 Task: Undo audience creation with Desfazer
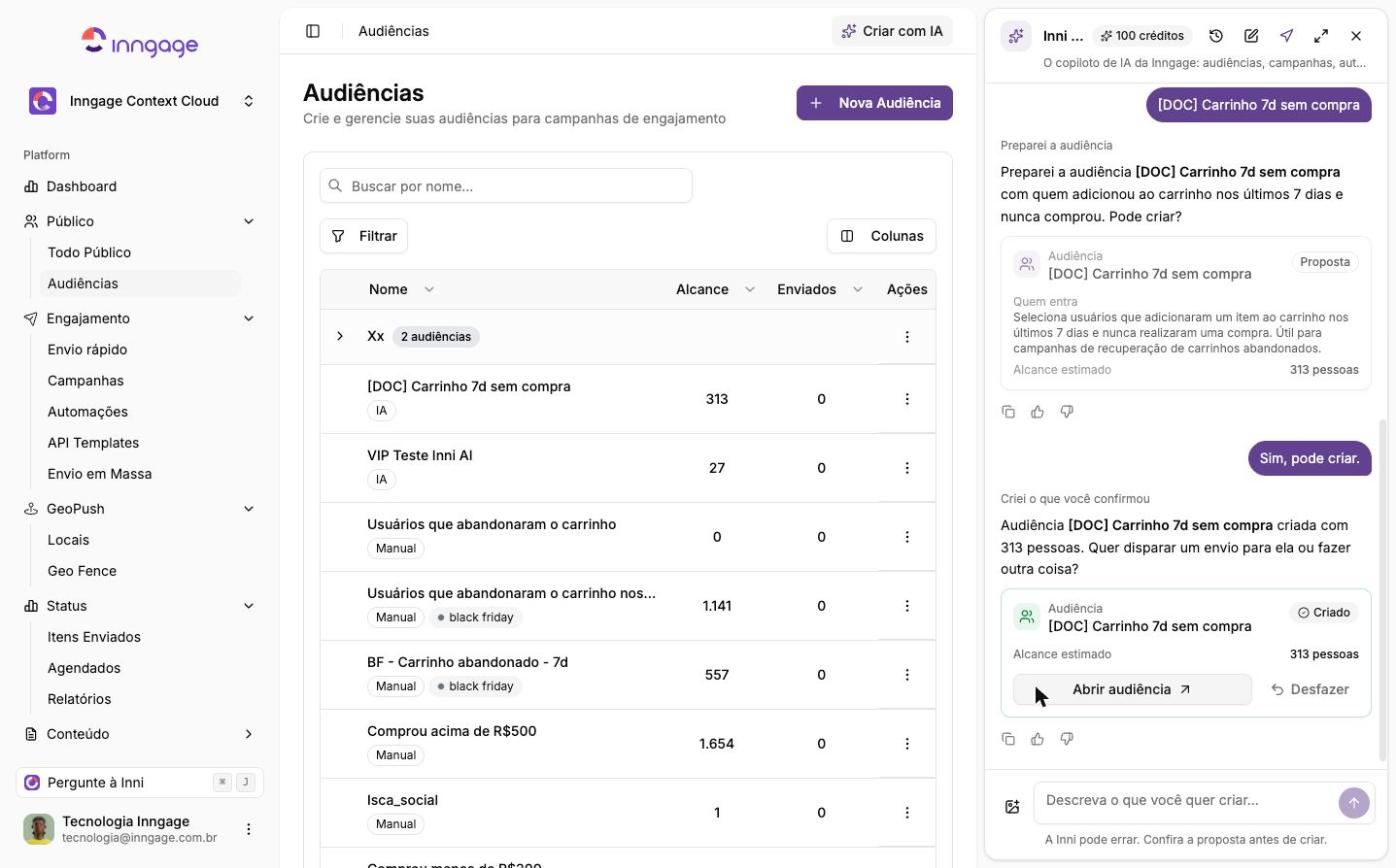[1310, 689]
